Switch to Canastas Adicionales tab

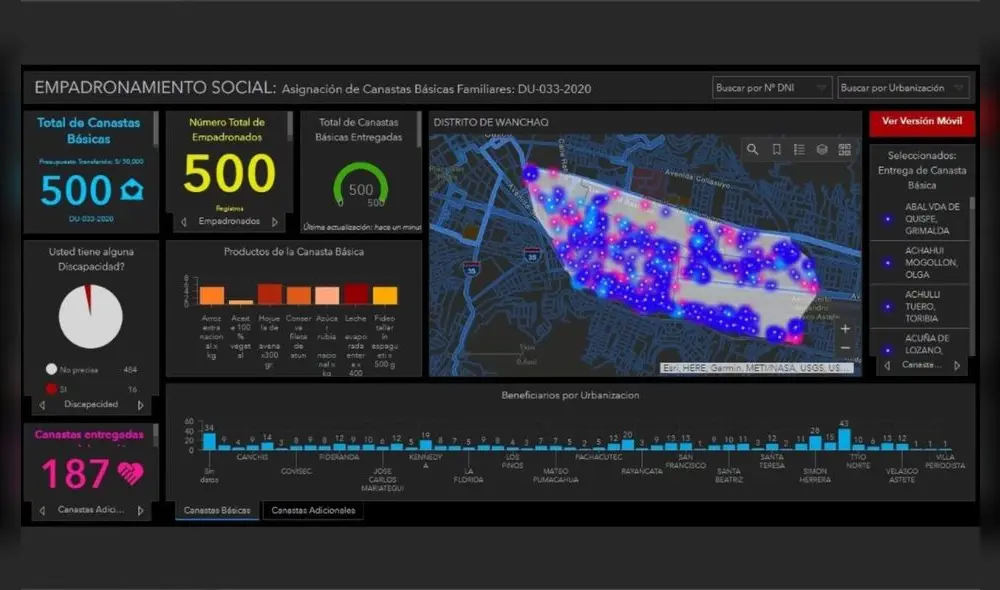(312, 511)
